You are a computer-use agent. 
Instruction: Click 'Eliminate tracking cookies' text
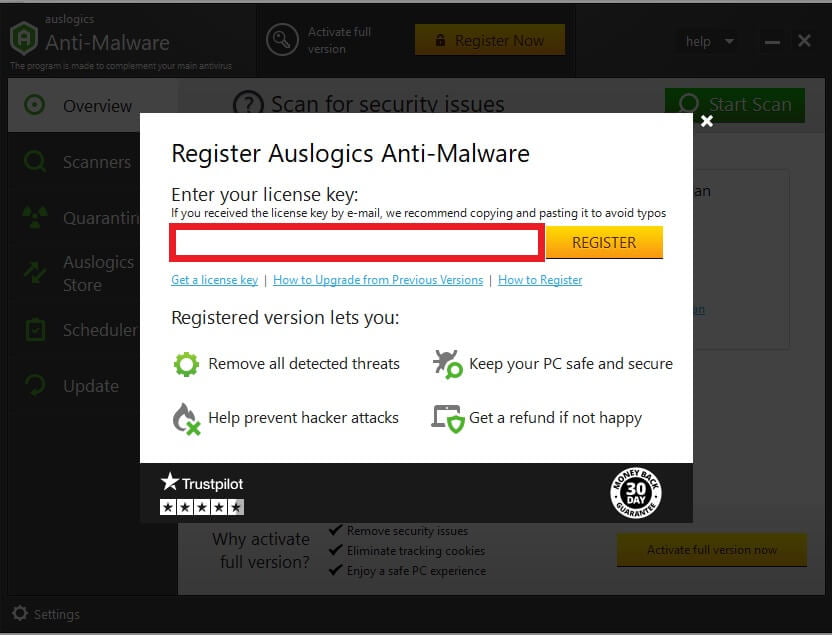pyautogui.click(x=416, y=551)
